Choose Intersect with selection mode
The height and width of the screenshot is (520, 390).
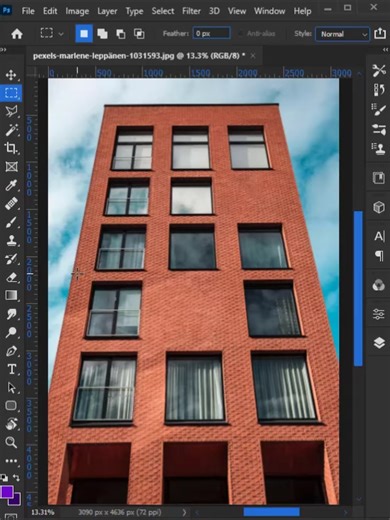(x=139, y=34)
